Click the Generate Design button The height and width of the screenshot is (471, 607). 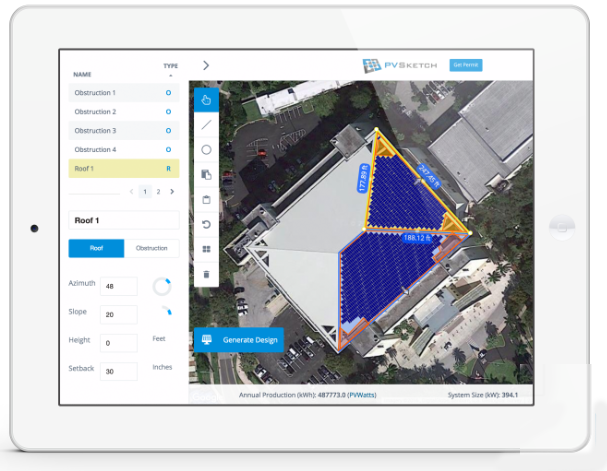[239, 340]
